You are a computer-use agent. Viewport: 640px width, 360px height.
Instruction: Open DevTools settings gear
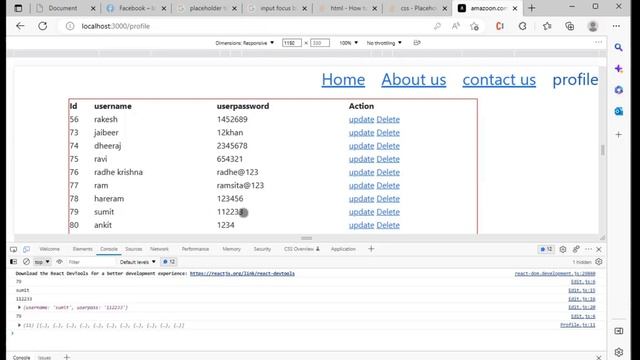point(563,249)
